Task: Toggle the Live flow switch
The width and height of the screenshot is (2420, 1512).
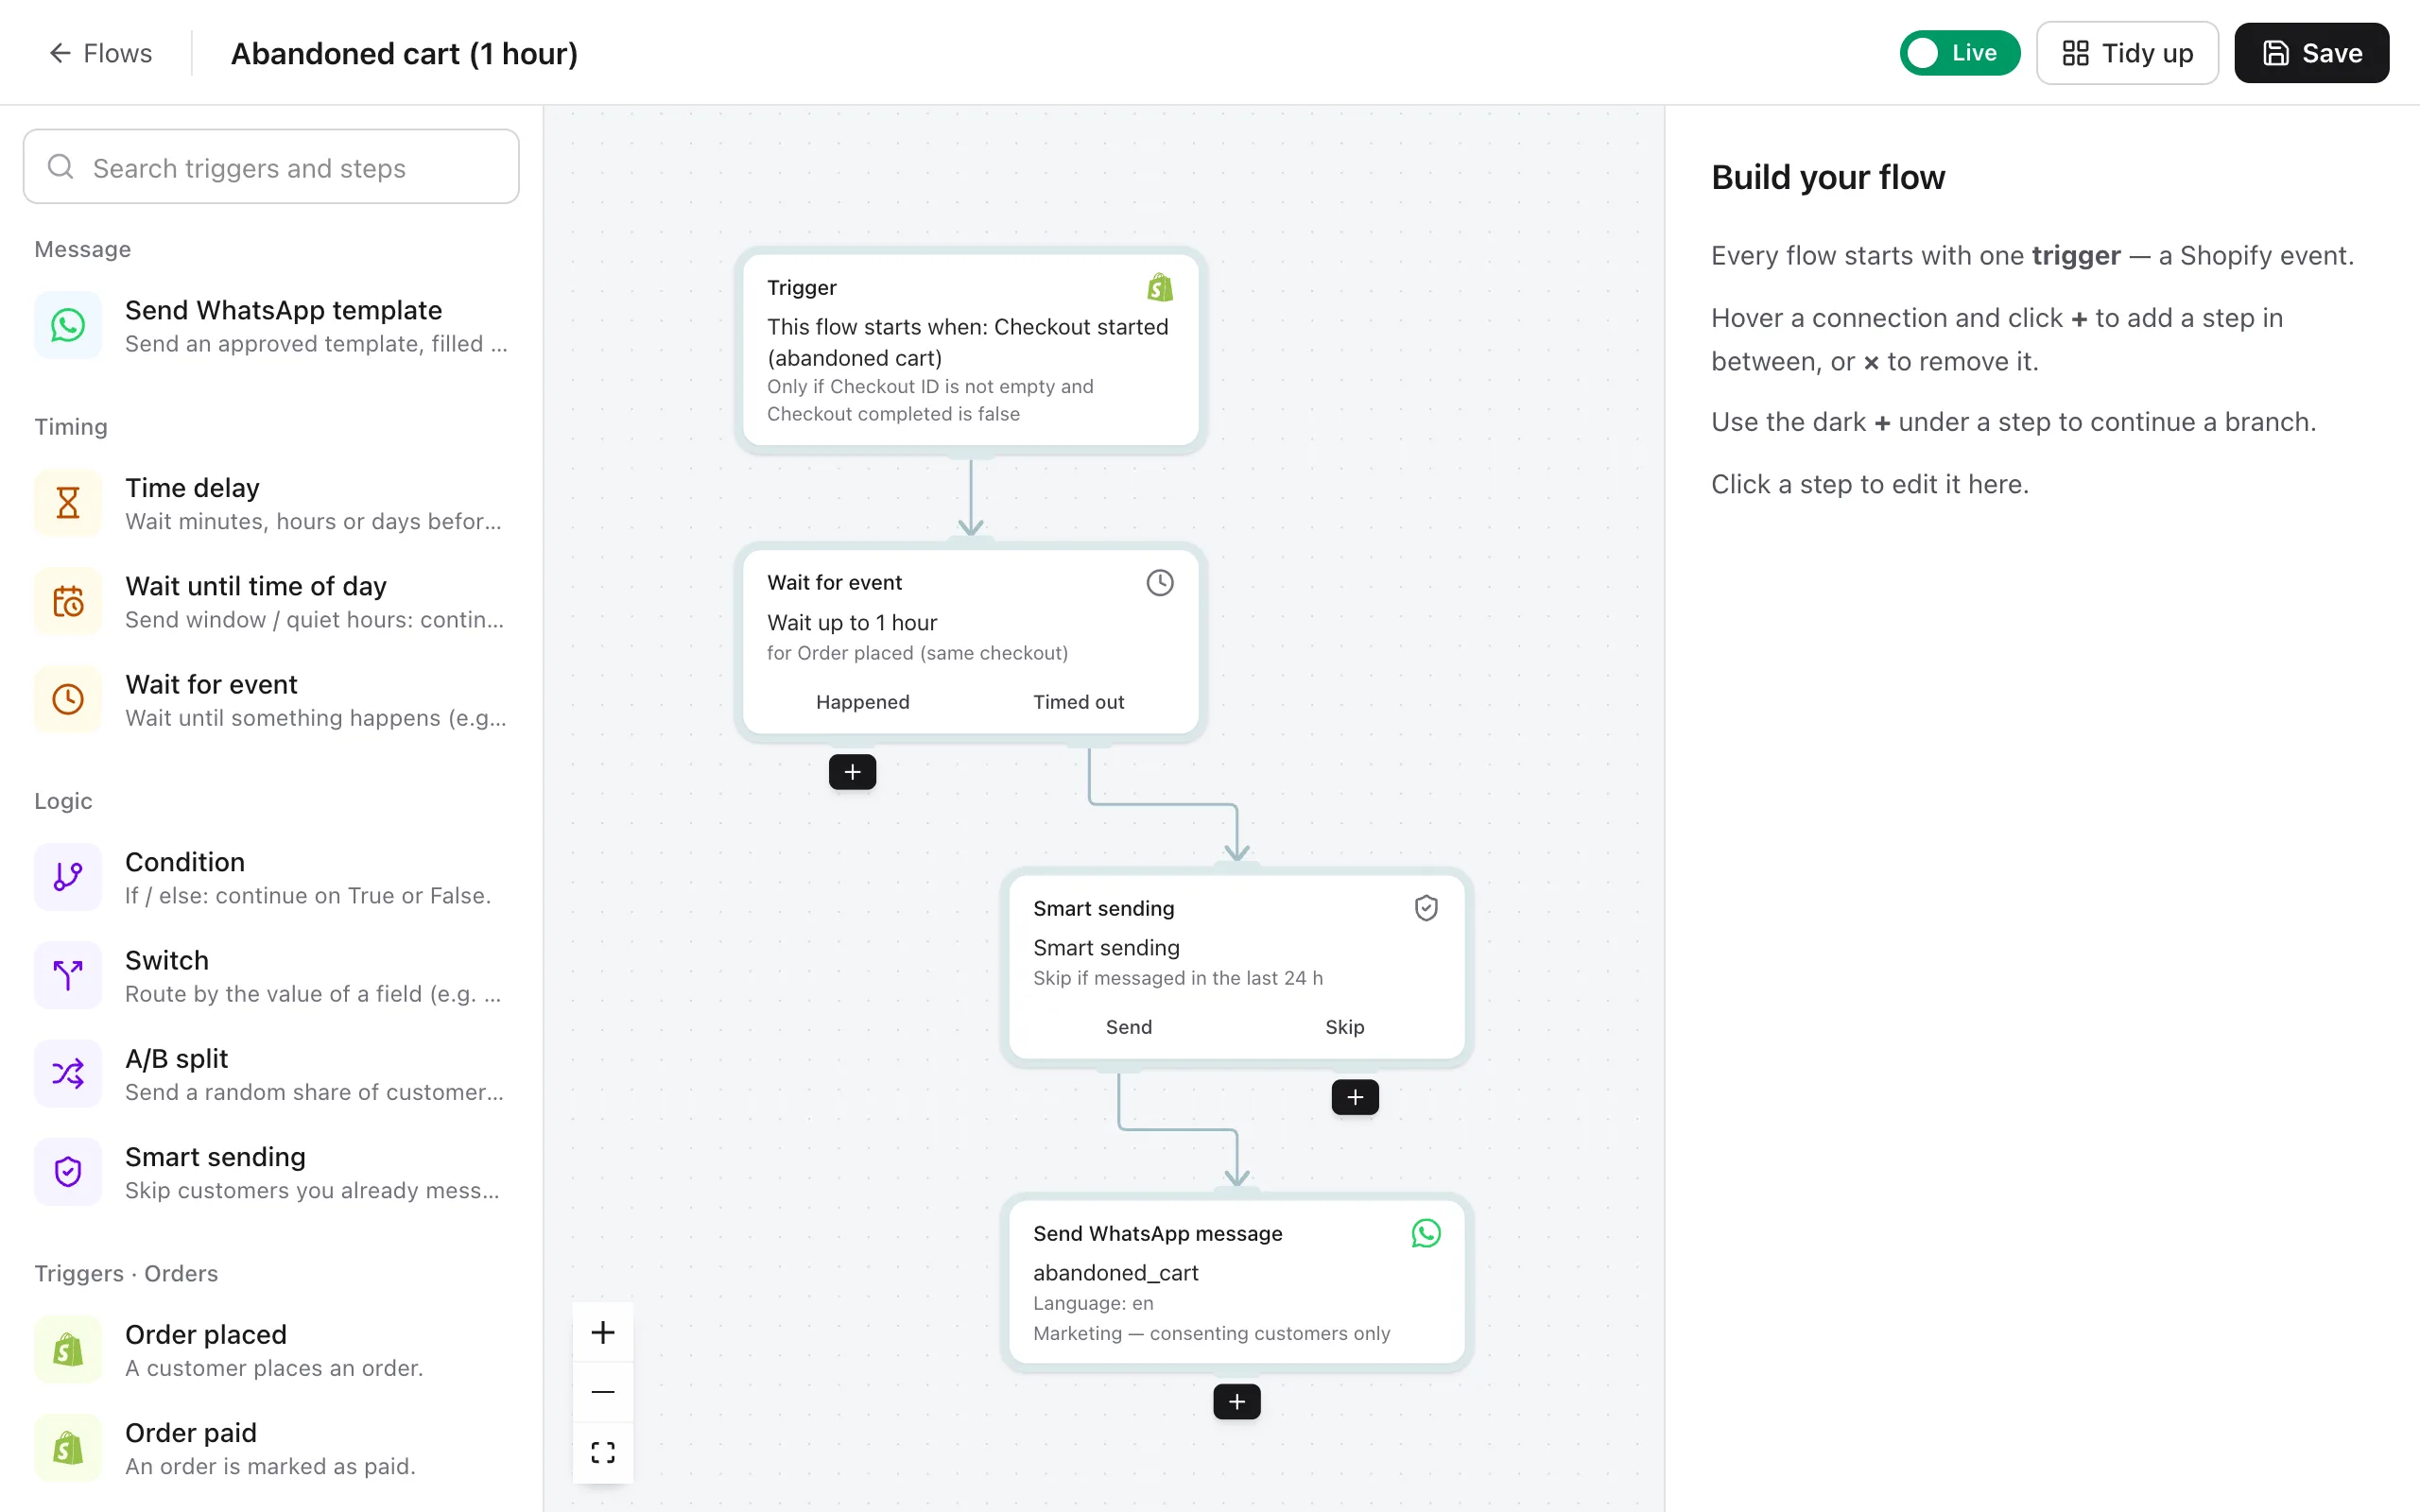Action: pyautogui.click(x=1959, y=53)
